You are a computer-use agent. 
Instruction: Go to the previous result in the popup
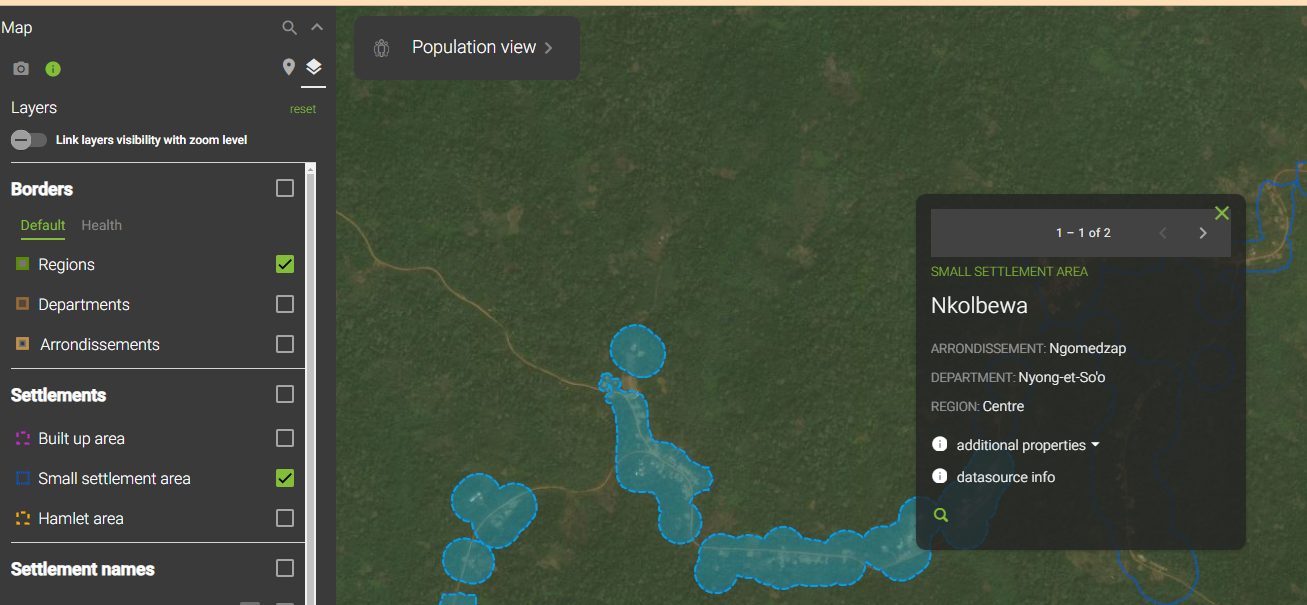(x=1162, y=233)
